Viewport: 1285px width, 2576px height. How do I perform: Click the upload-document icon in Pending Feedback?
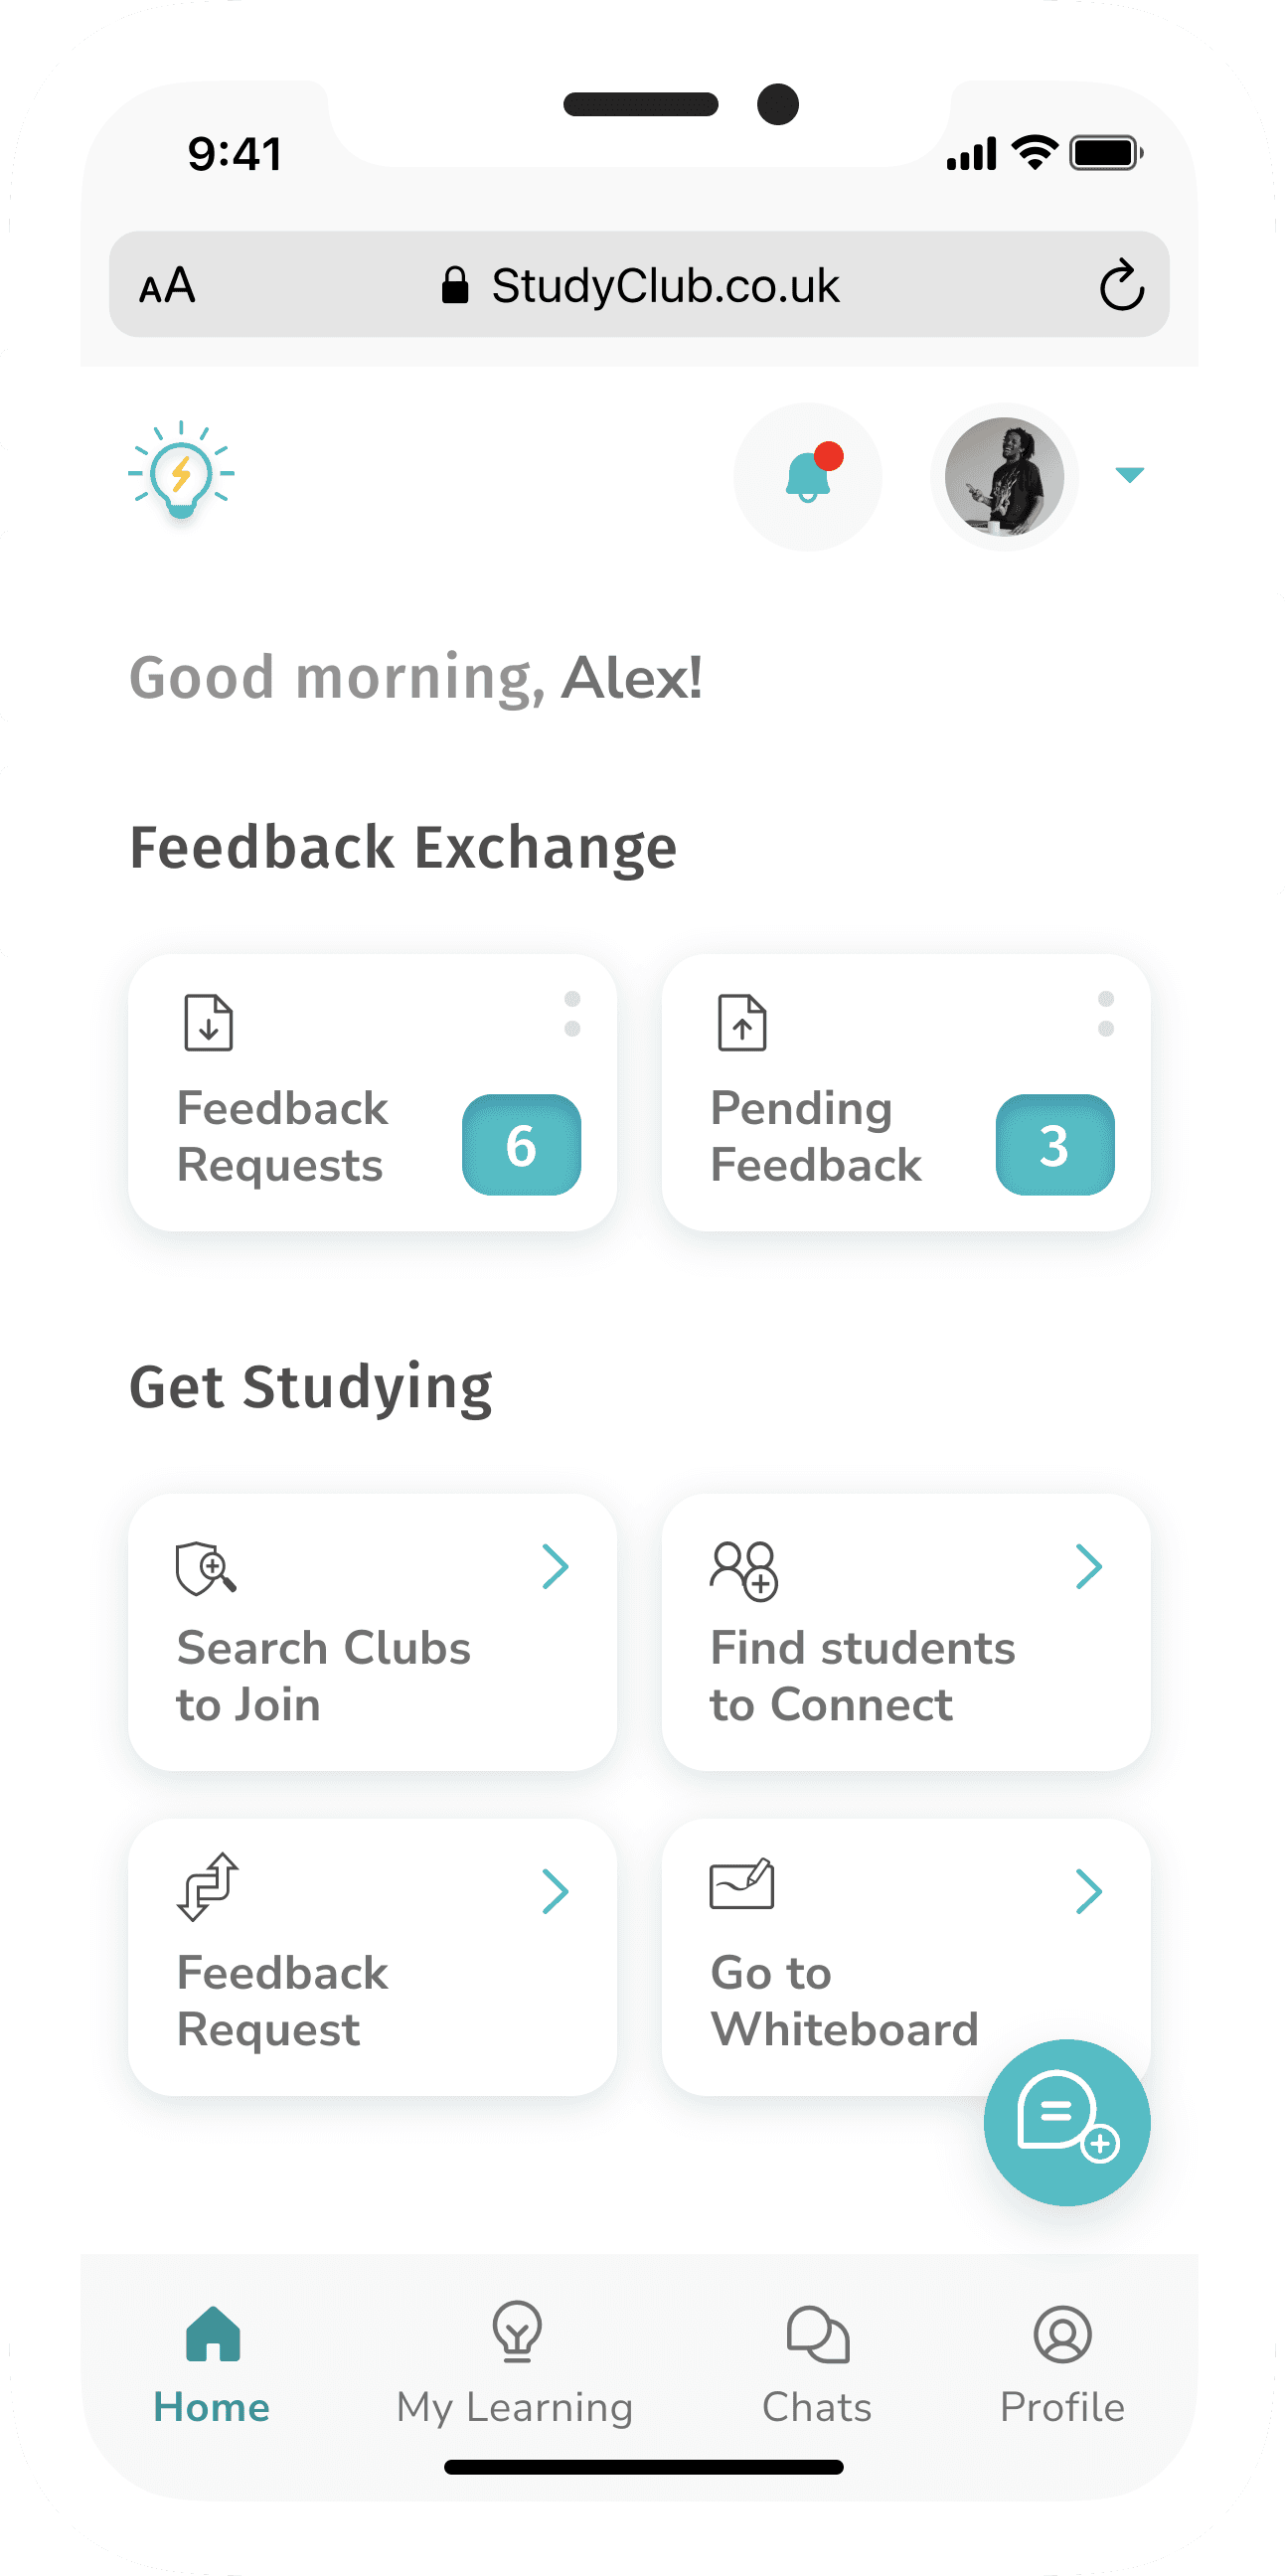[742, 1022]
